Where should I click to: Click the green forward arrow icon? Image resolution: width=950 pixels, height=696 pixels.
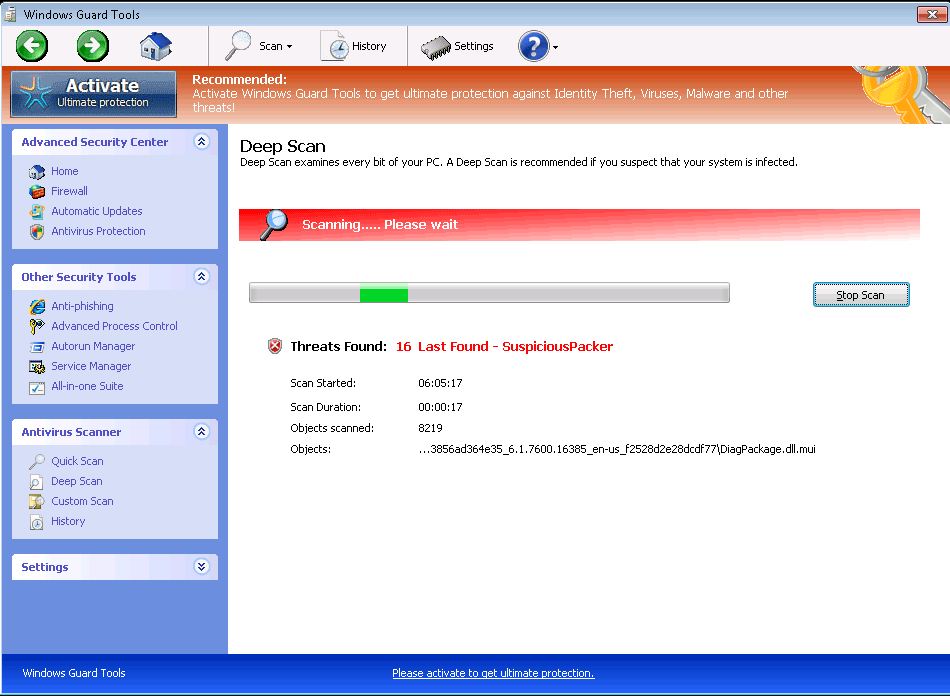tap(93, 46)
